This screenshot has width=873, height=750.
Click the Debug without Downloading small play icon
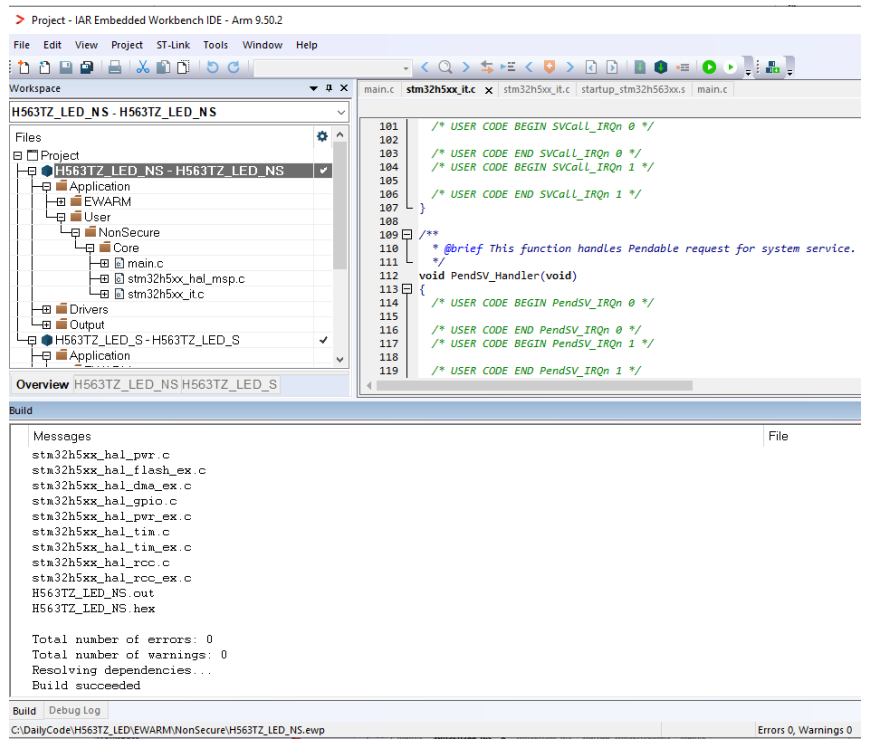[x=730, y=67]
